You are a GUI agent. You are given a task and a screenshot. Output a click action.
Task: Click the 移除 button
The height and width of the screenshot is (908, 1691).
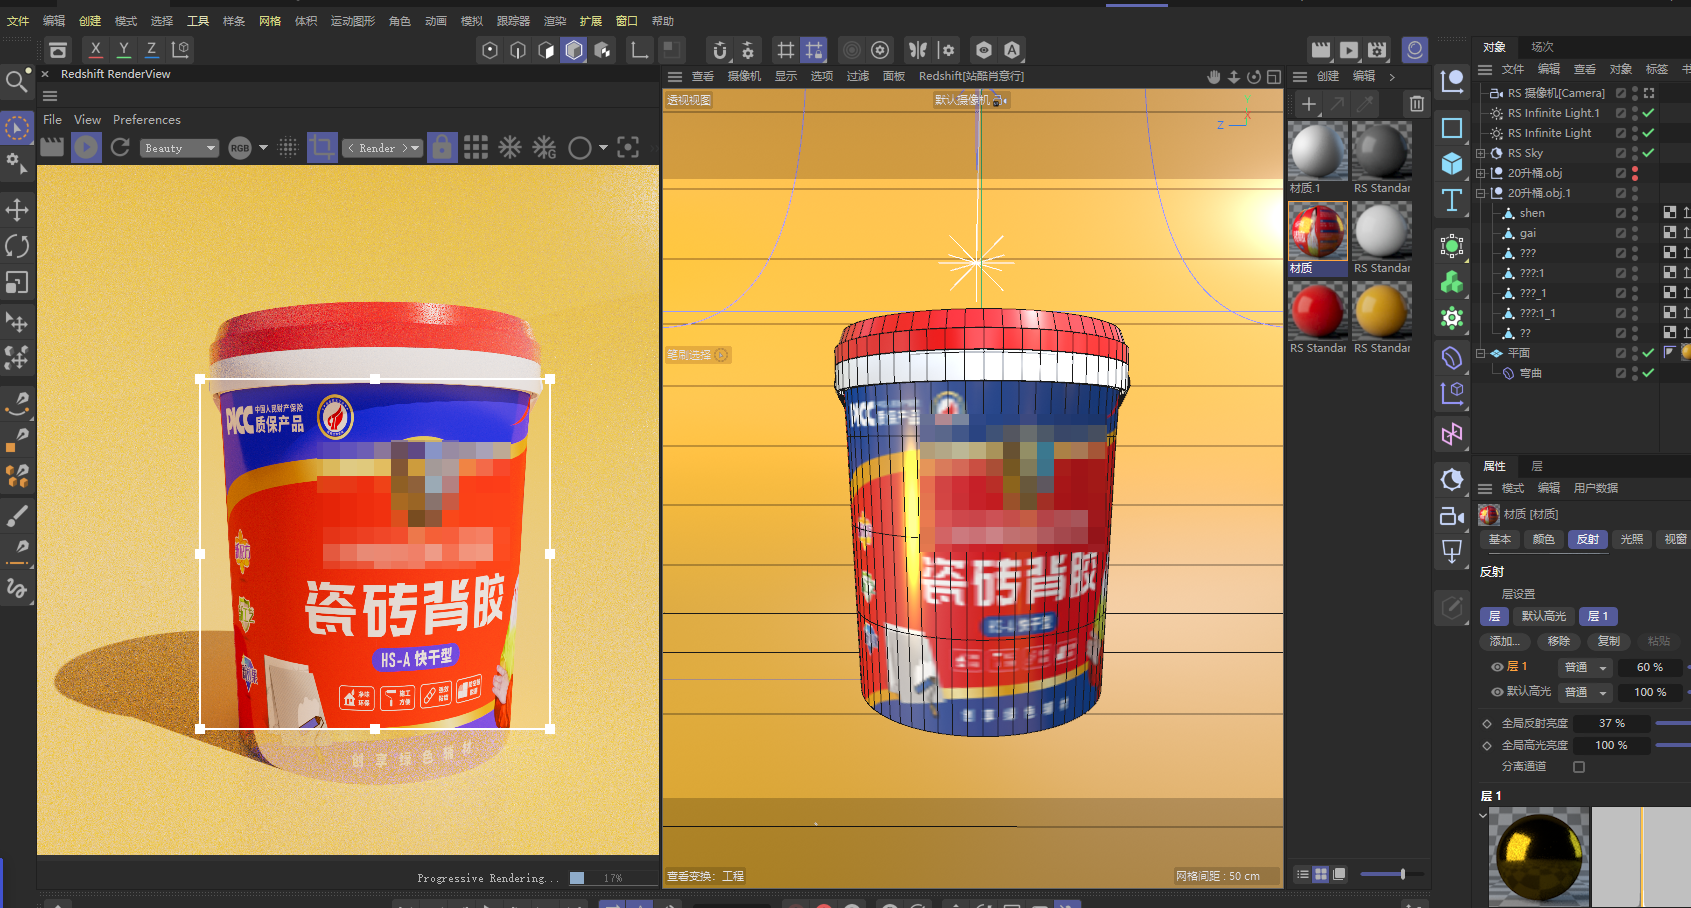click(x=1559, y=641)
